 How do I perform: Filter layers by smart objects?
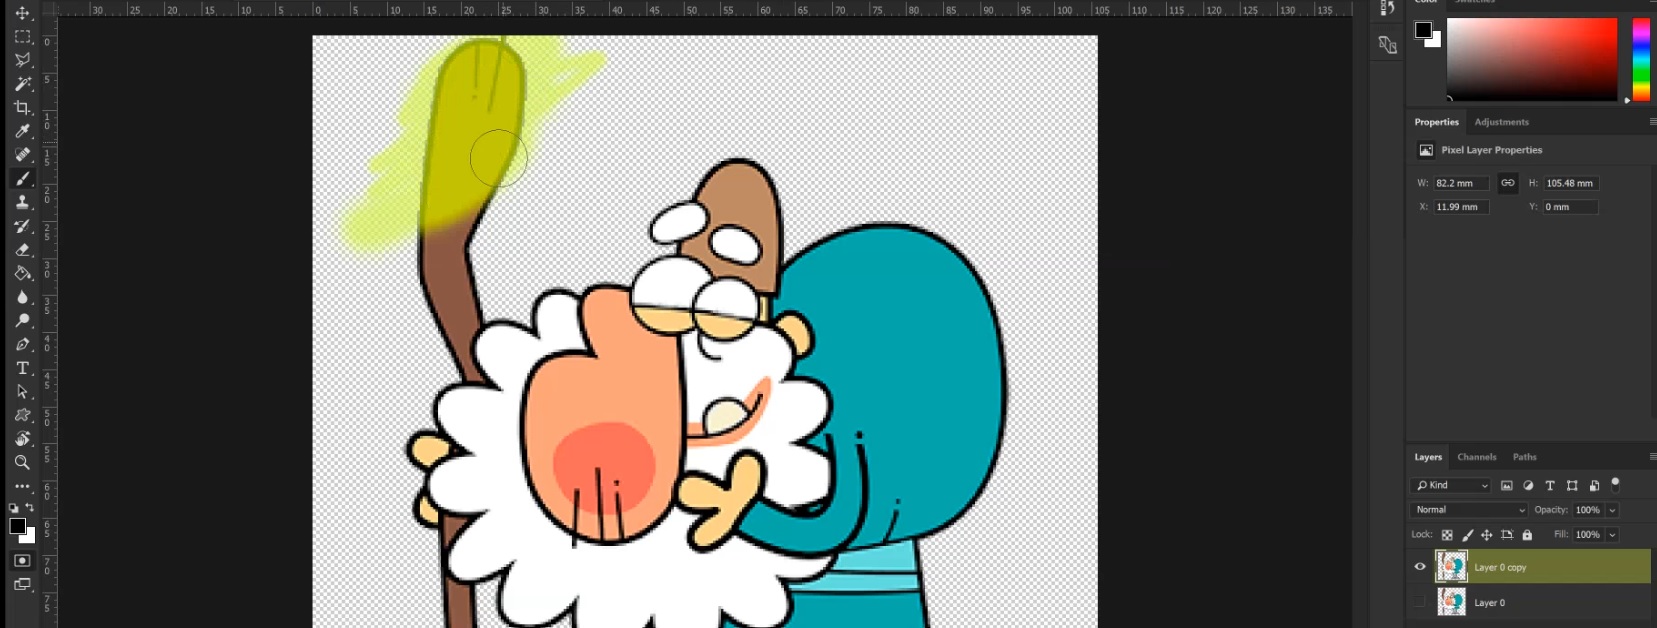tap(1594, 485)
